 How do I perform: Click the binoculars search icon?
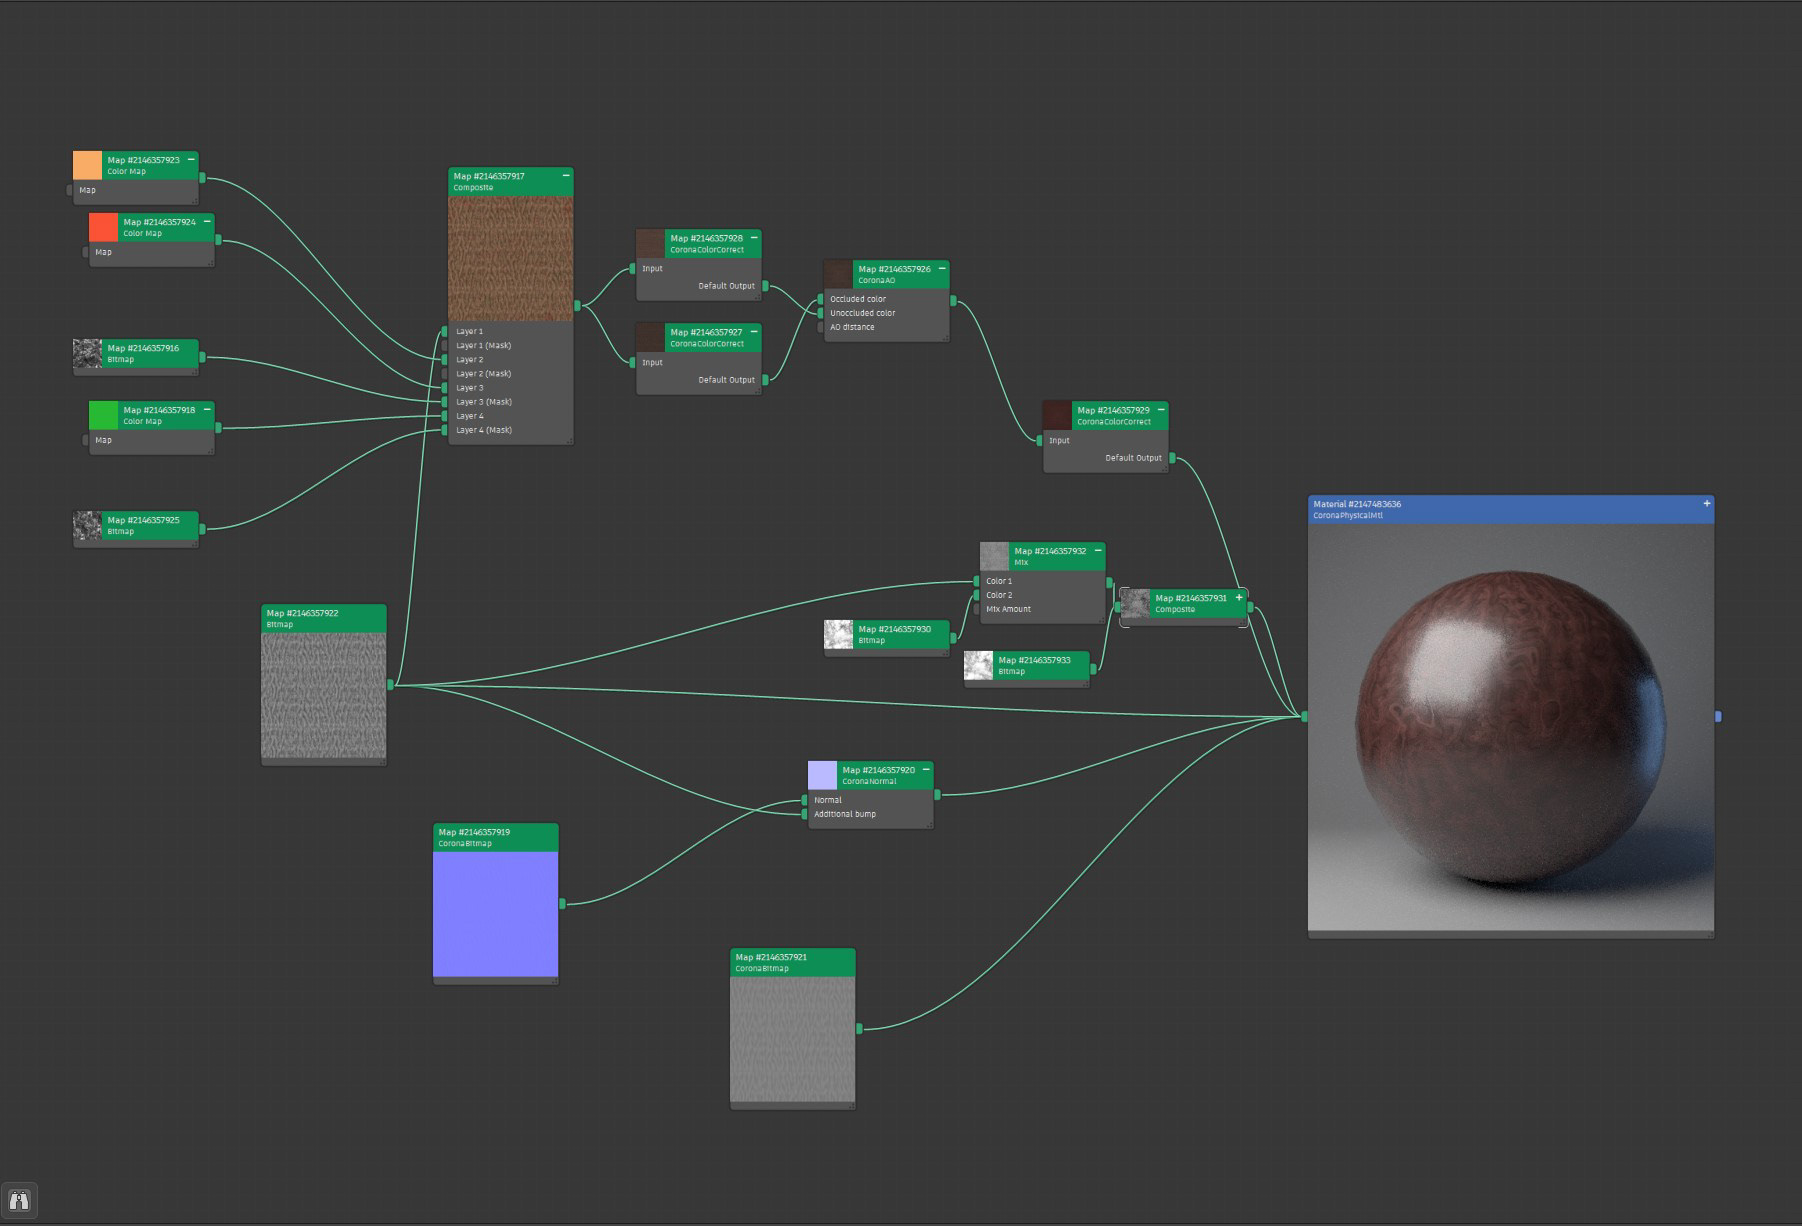19,1200
